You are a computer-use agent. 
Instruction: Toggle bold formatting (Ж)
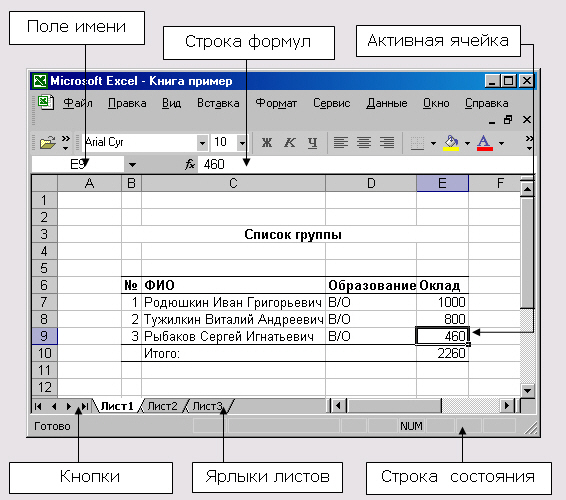pyautogui.click(x=267, y=143)
